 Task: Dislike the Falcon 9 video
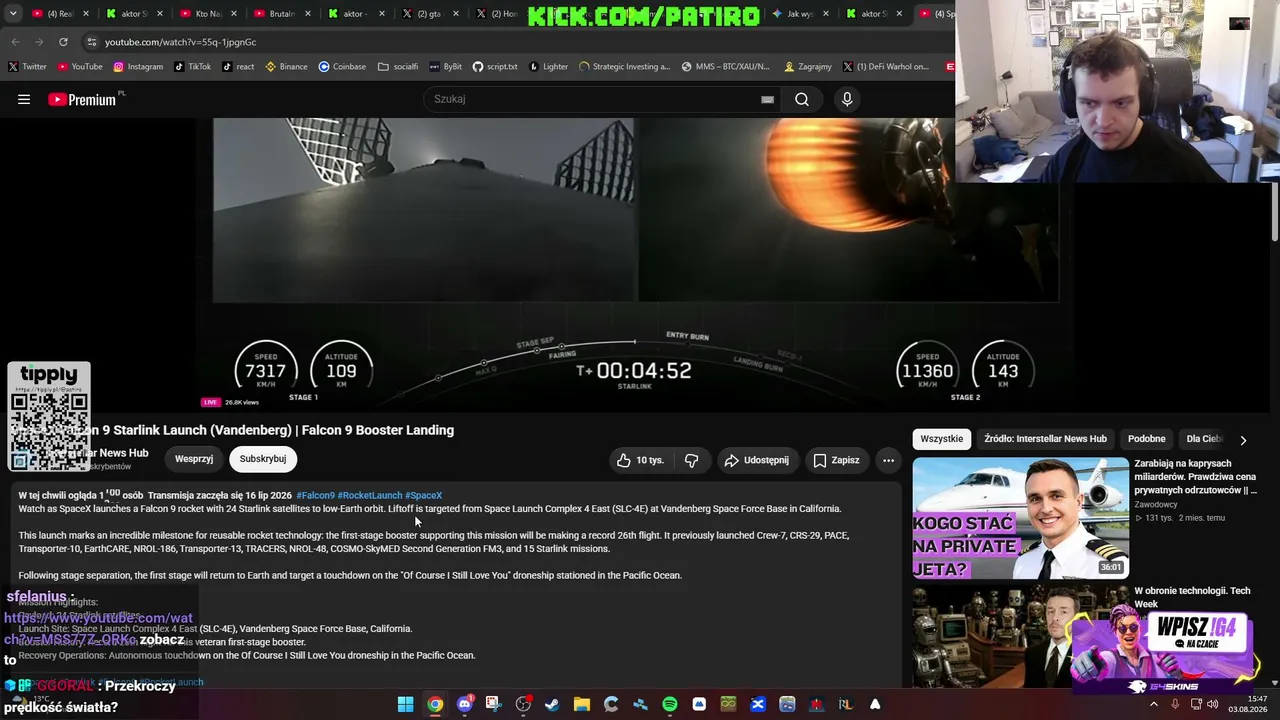(691, 460)
